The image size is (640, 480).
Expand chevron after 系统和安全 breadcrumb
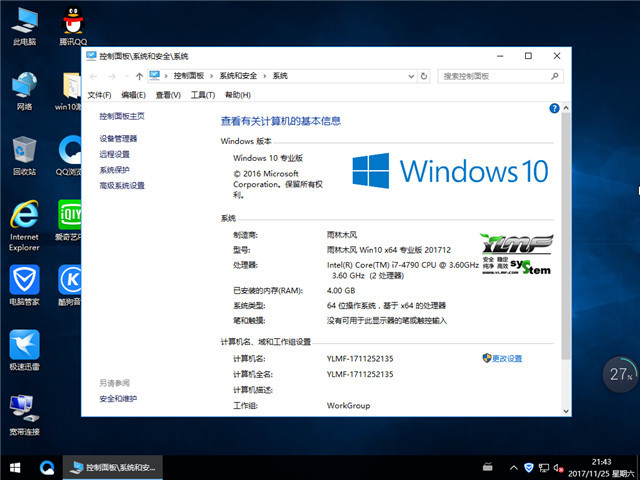tap(264, 76)
